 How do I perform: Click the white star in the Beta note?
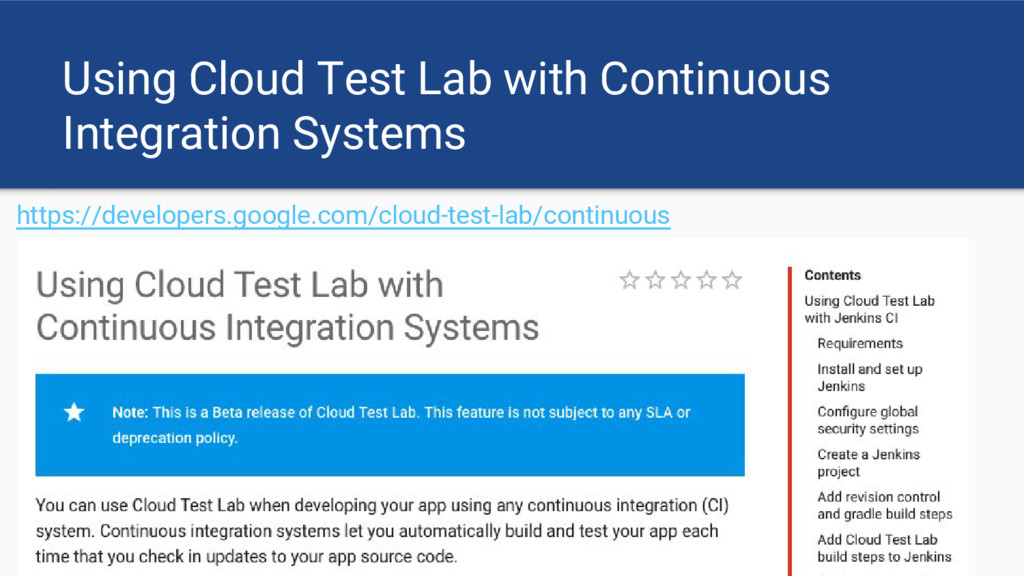tap(74, 412)
